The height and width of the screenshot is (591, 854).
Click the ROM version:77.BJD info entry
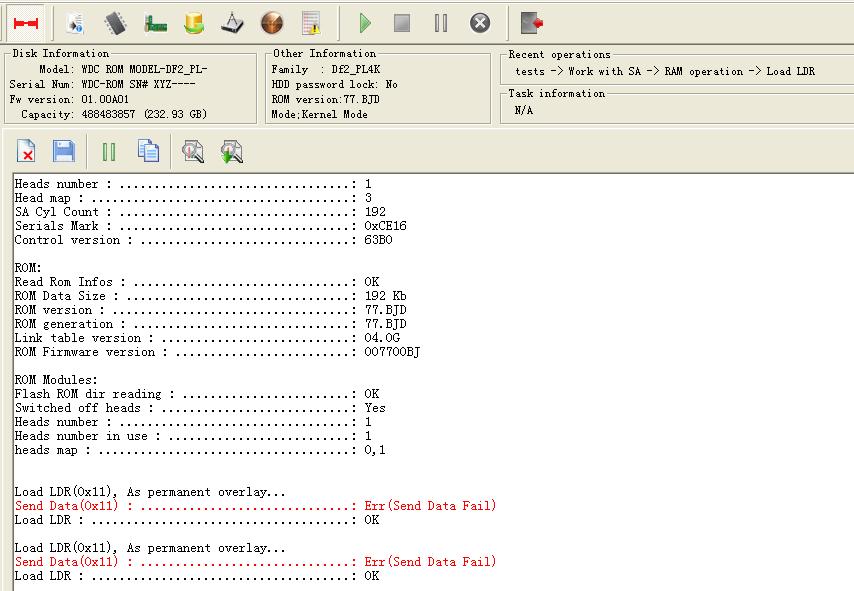325,100
